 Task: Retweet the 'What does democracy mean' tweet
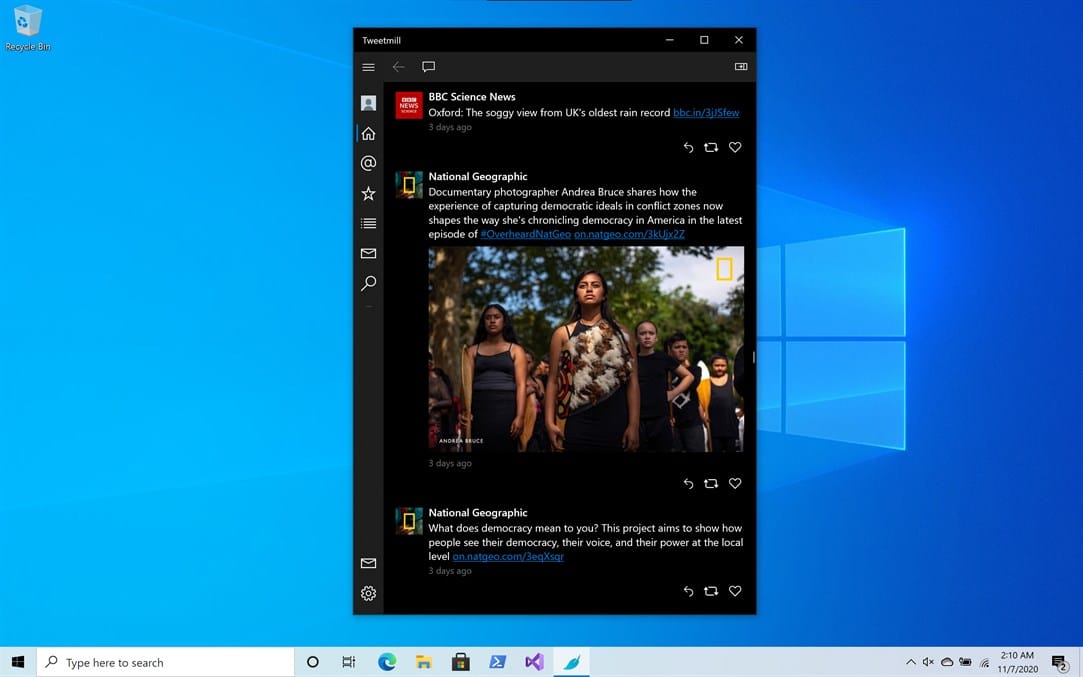[710, 591]
